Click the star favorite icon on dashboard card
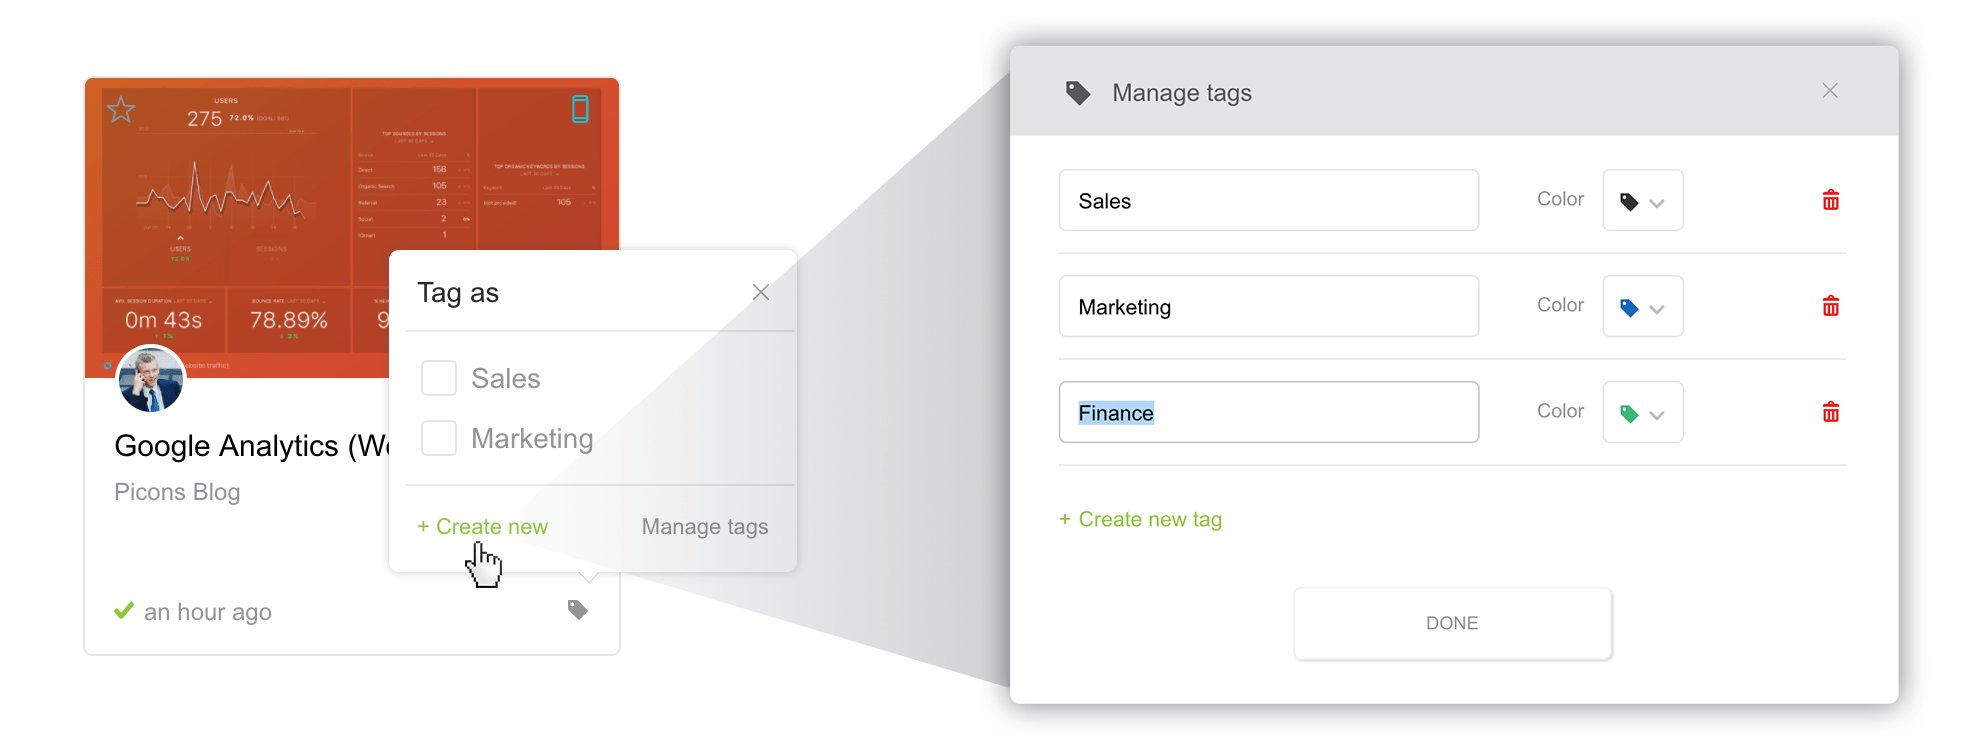Viewport: 1984px width, 750px height. (x=121, y=109)
